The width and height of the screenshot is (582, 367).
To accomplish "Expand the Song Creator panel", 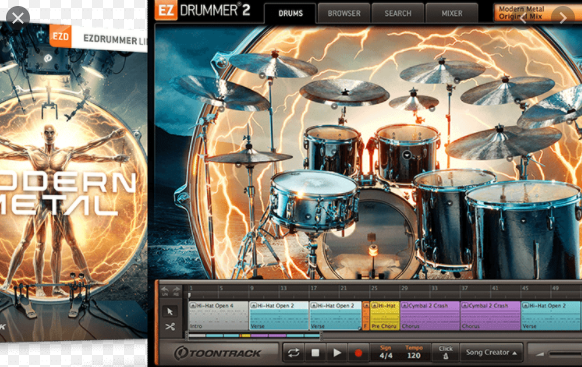I will (x=491, y=353).
